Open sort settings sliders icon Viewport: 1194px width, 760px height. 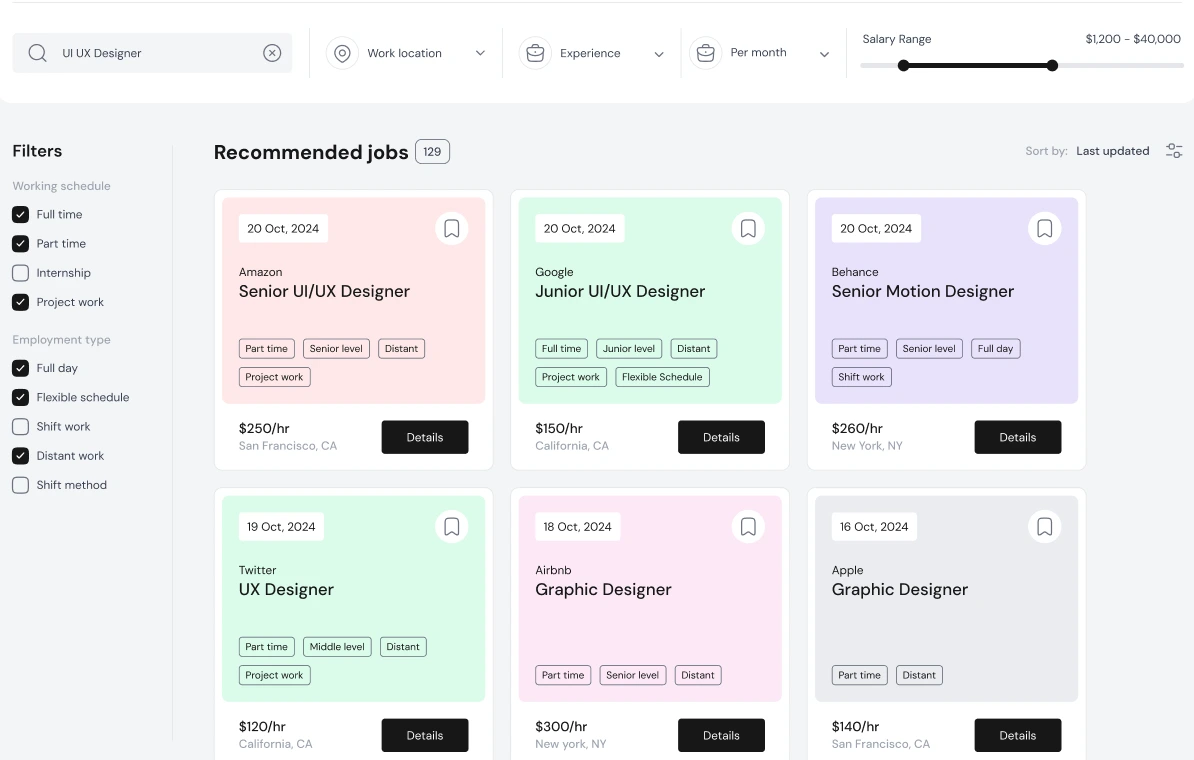point(1174,151)
